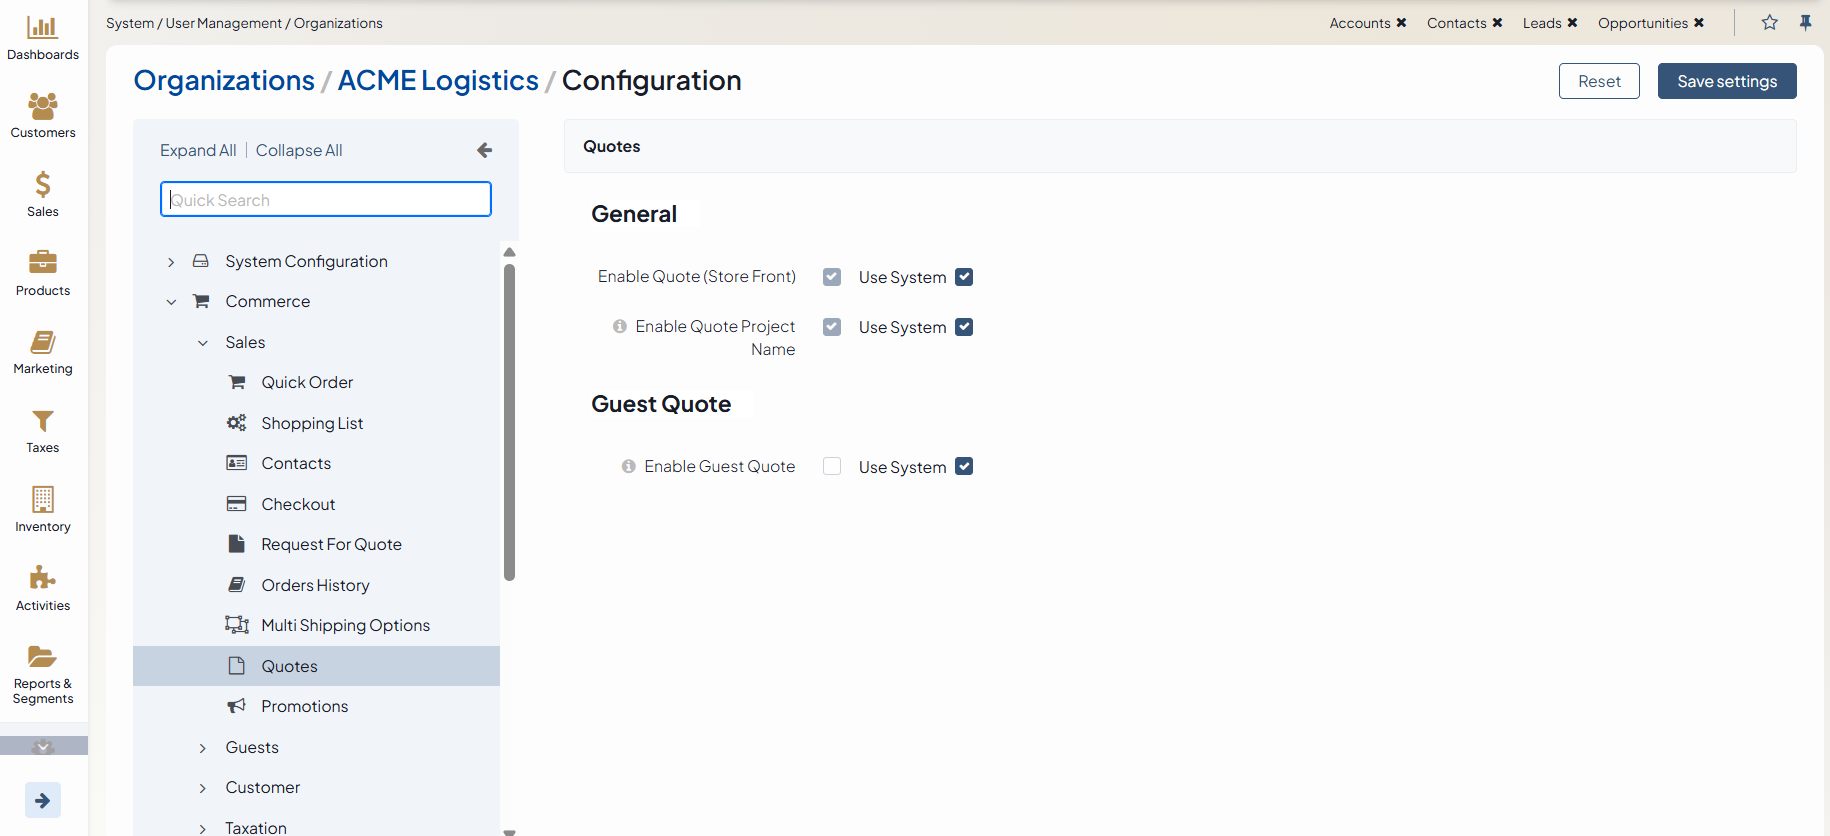Uncheck Use System for Enable Quote (Store Front)

(x=964, y=277)
